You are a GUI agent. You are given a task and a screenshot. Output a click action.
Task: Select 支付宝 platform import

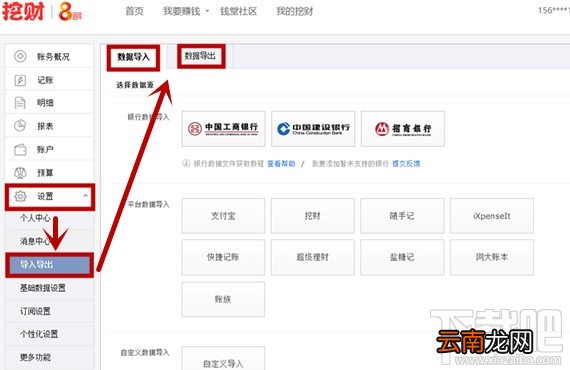[223, 216]
